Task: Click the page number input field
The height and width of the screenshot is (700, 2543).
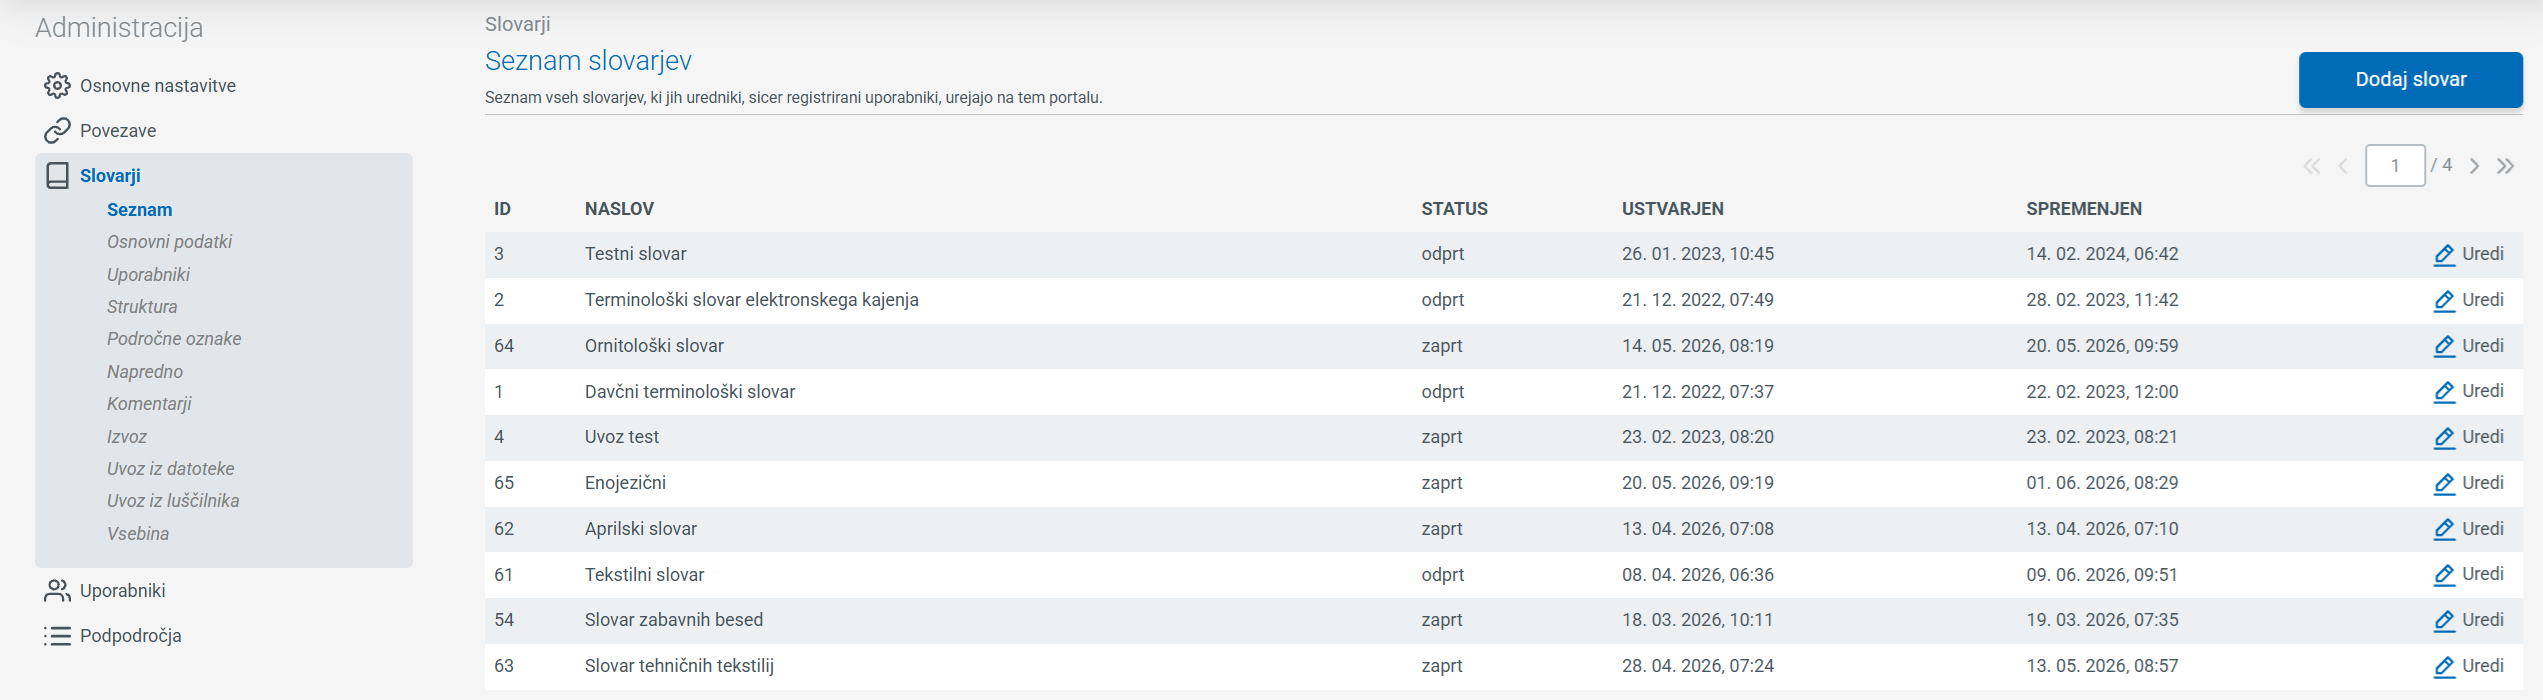Action: tap(2395, 166)
